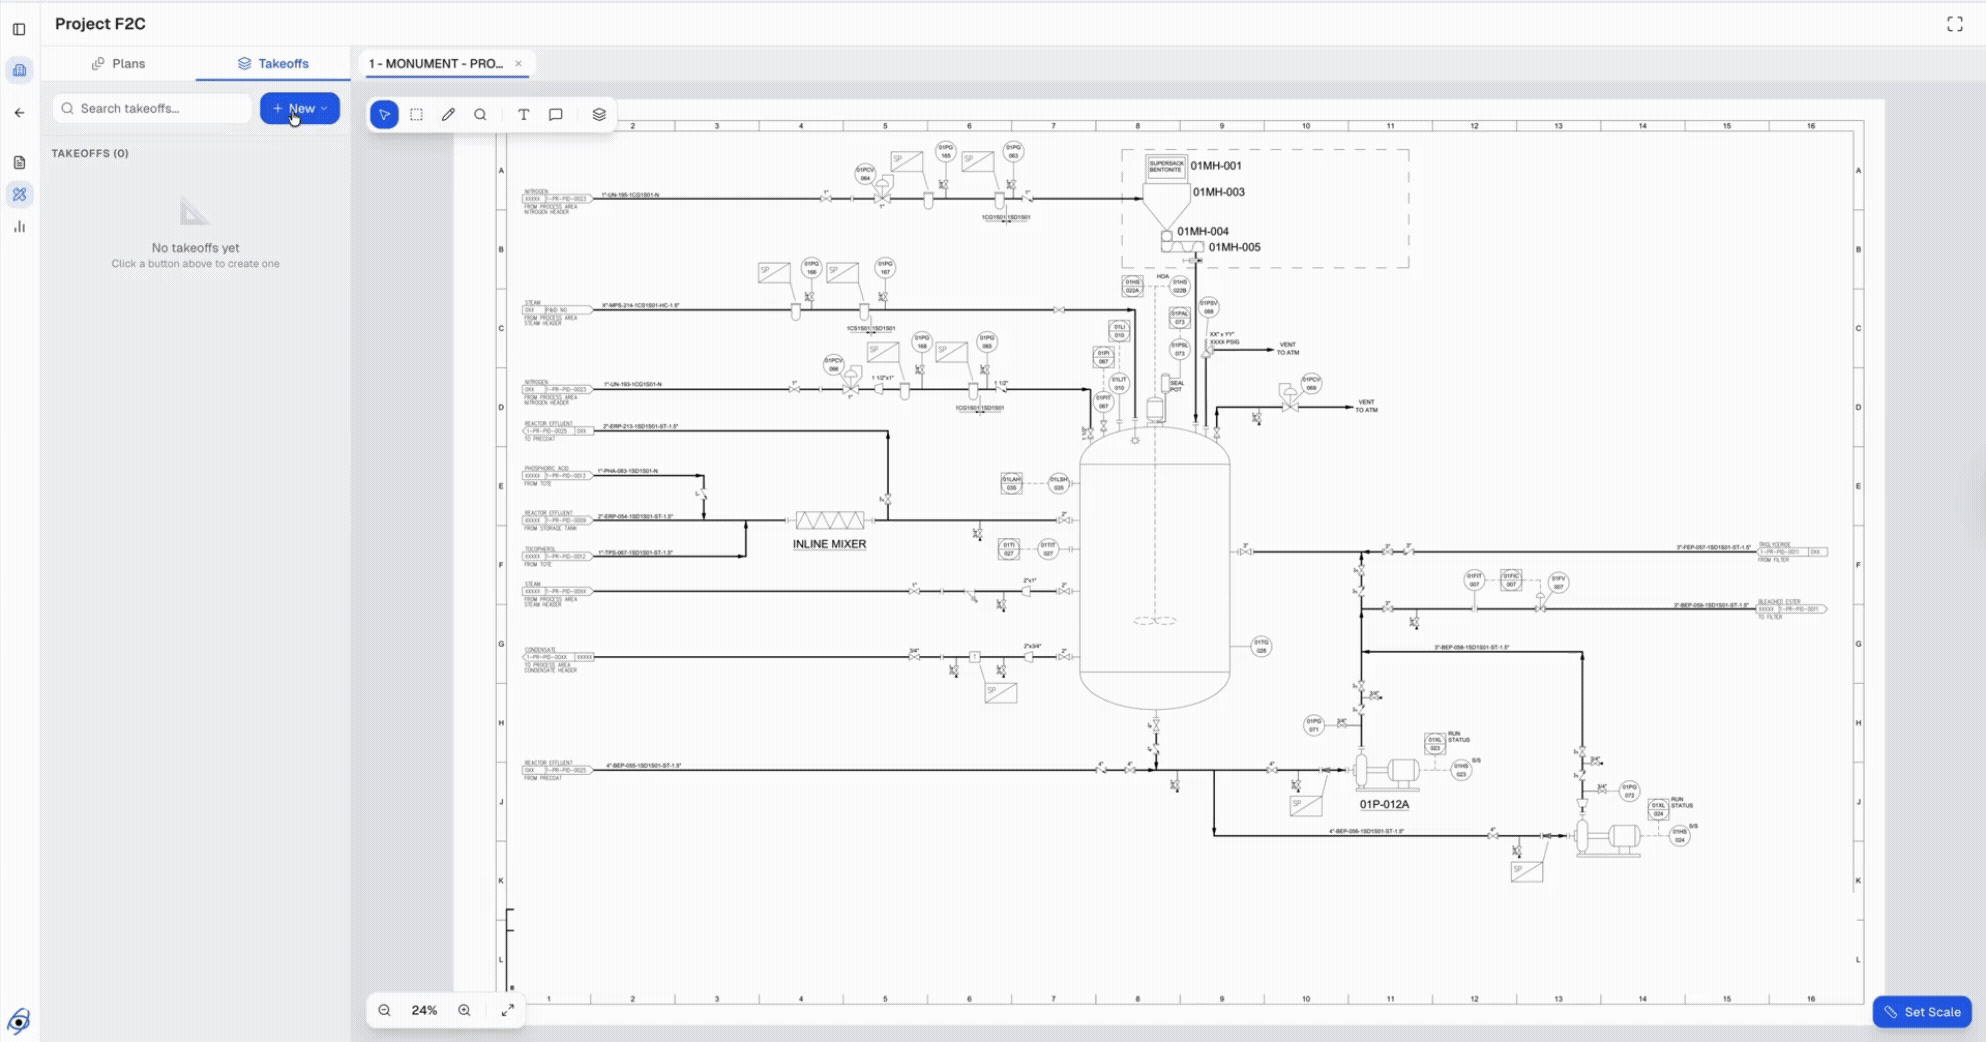This screenshot has height=1042, width=1986.
Task: Choose the pencil draw tool
Action: point(448,115)
